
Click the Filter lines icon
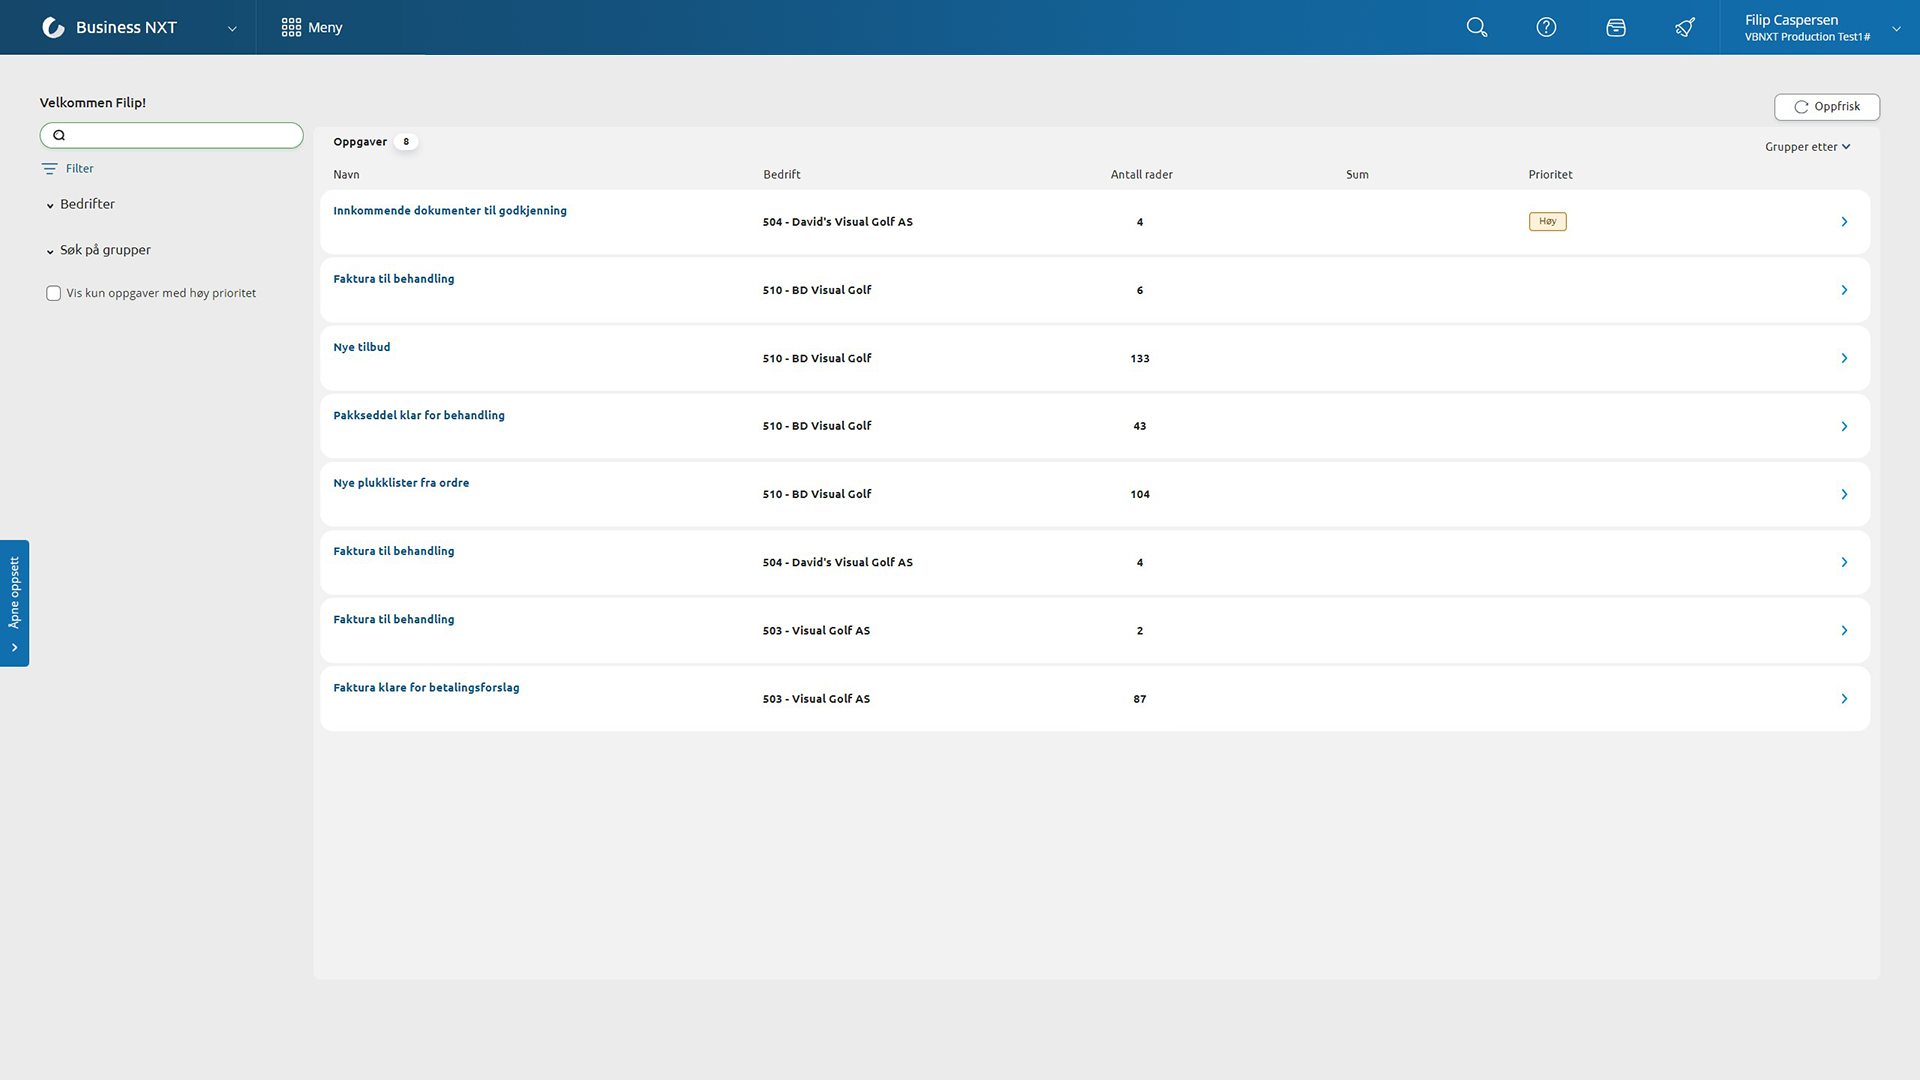[x=49, y=169]
